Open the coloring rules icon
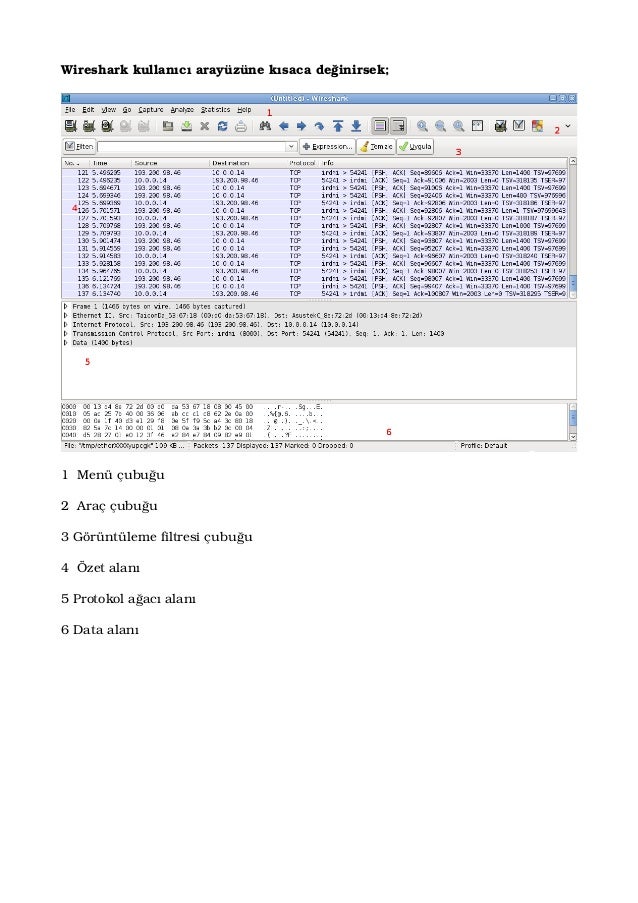The width and height of the screenshot is (638, 903). pos(537,126)
